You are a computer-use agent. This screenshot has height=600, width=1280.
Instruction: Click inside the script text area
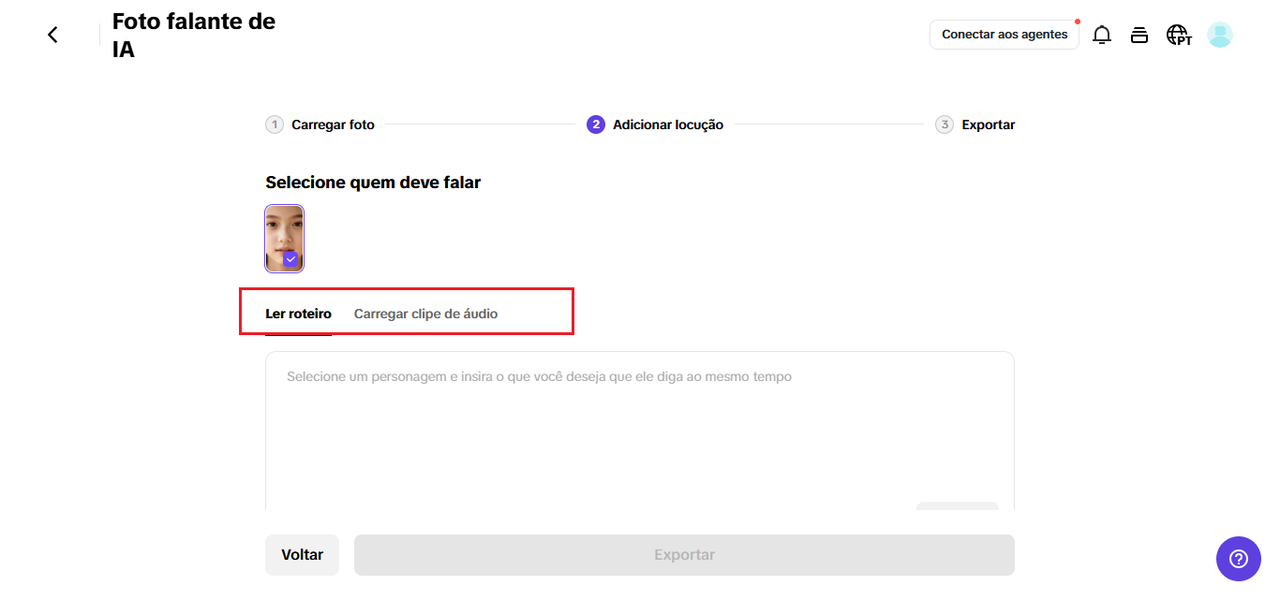pyautogui.click(x=640, y=431)
